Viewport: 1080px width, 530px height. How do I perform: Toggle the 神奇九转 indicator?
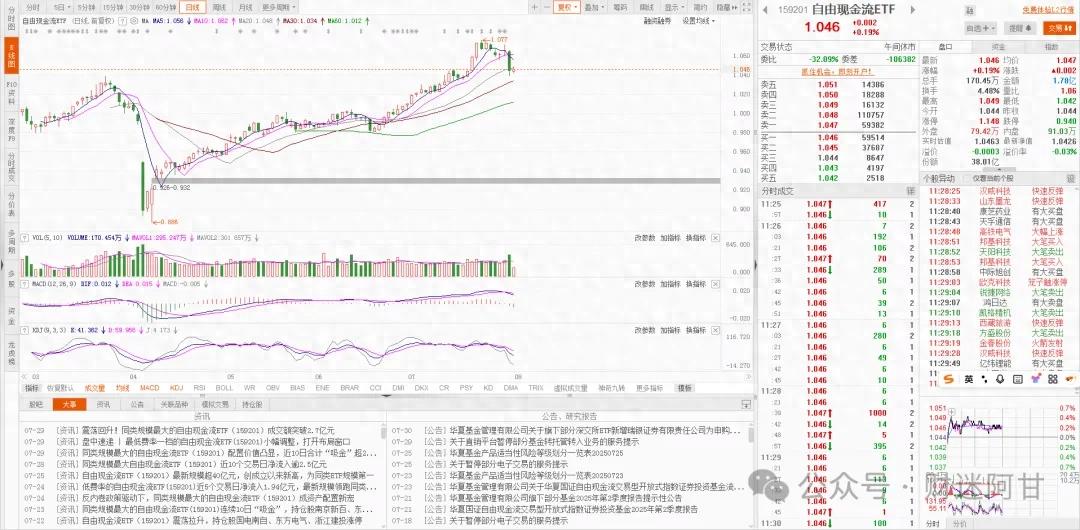[x=611, y=388]
